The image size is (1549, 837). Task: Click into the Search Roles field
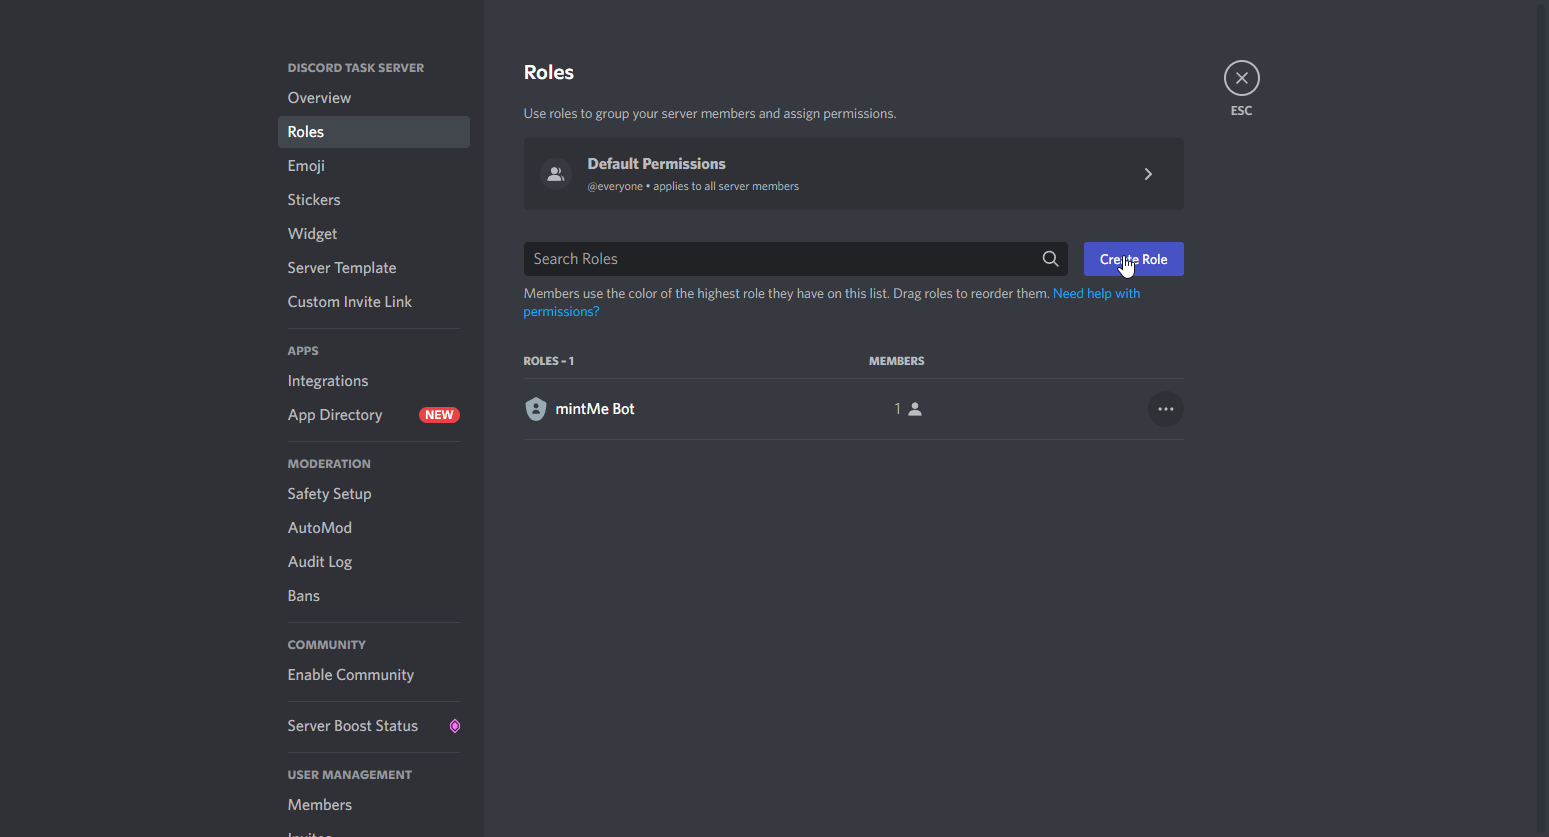tap(780, 259)
